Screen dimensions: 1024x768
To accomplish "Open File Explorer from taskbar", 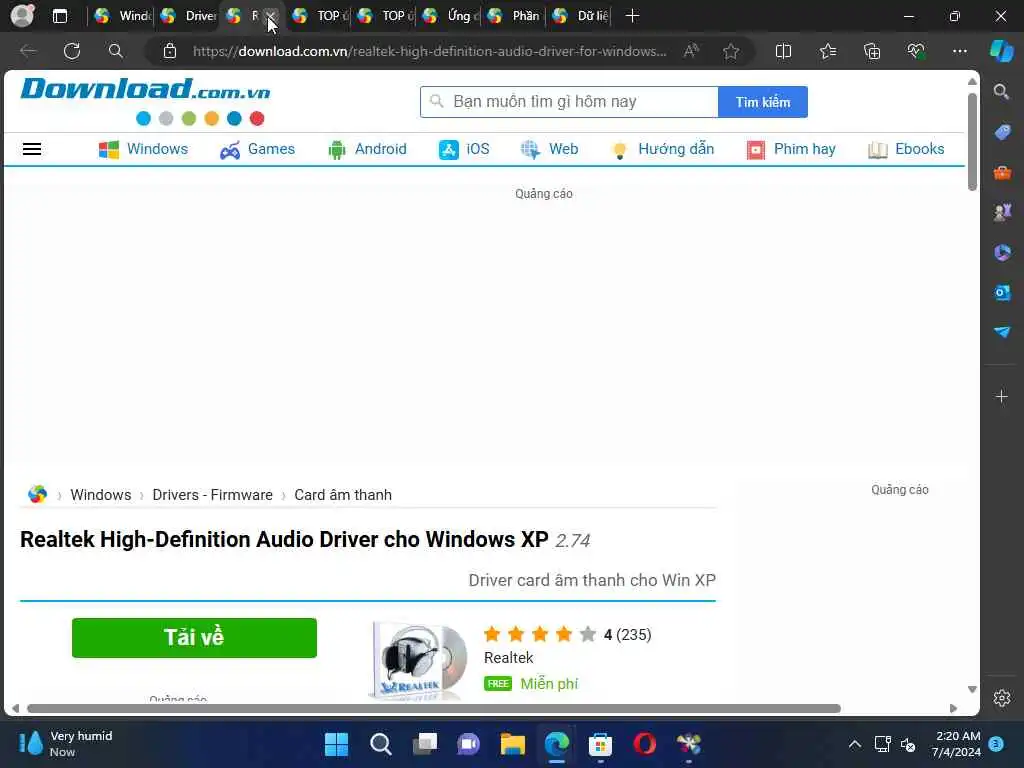I will click(513, 744).
